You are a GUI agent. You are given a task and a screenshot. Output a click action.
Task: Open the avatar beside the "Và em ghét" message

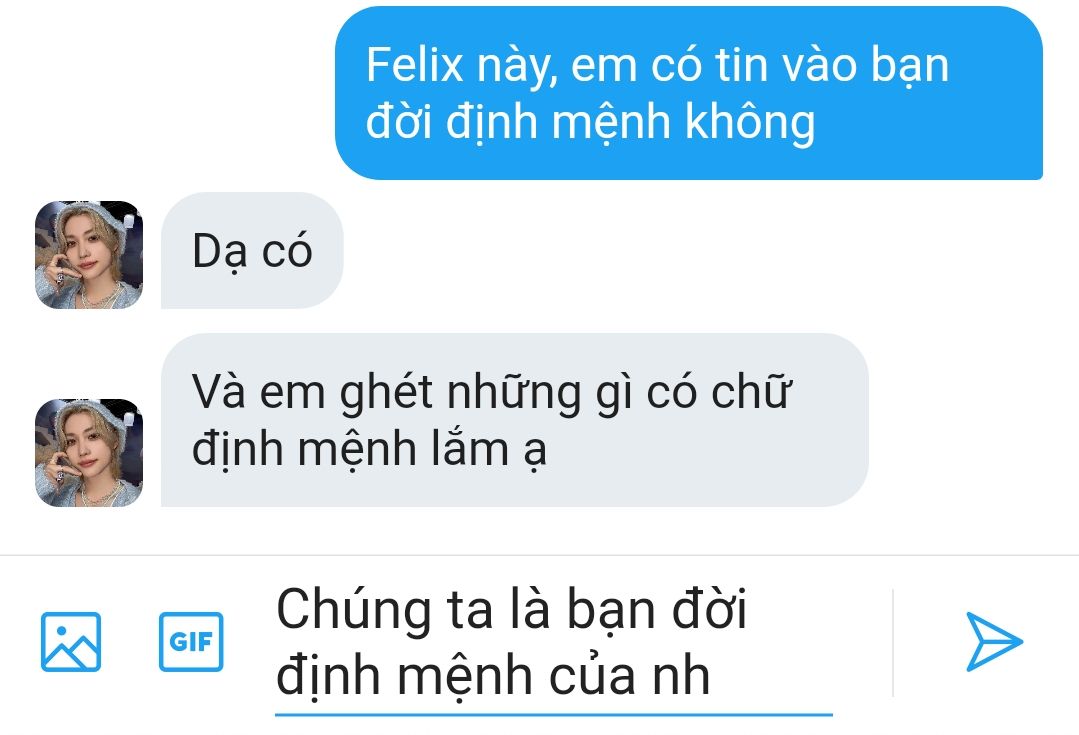pos(89,453)
